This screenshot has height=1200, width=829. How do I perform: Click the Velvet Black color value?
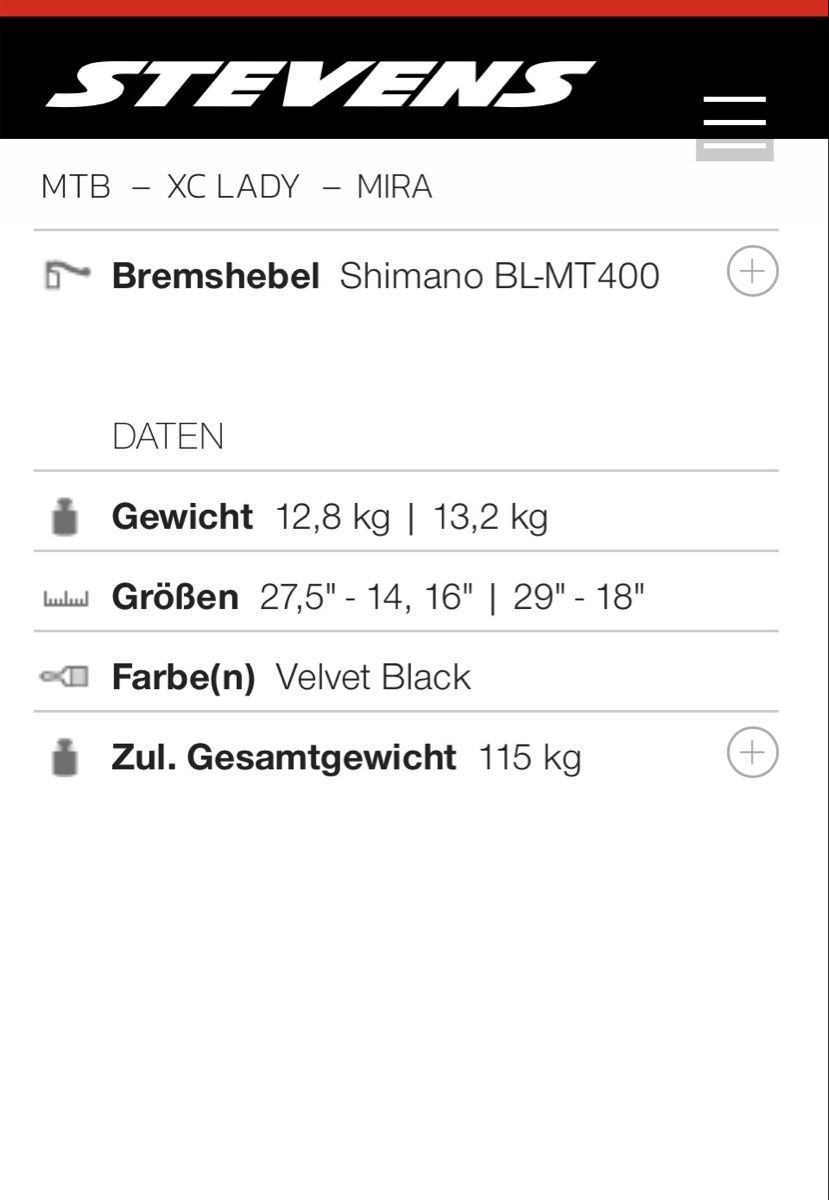[x=373, y=677]
